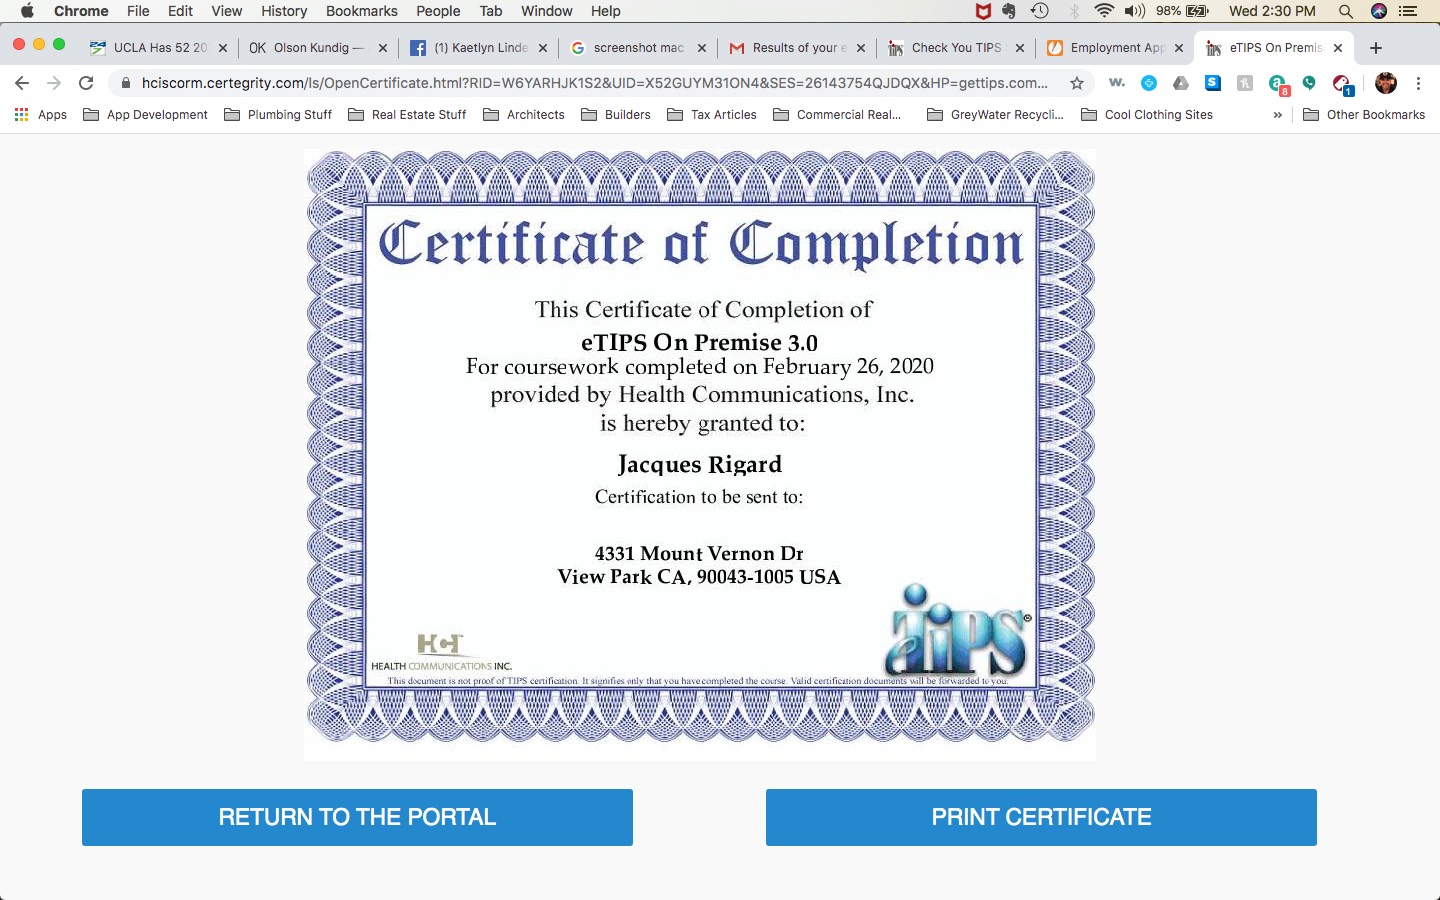Bookmark this page with the star icon
The image size is (1440, 900).
point(1077,83)
